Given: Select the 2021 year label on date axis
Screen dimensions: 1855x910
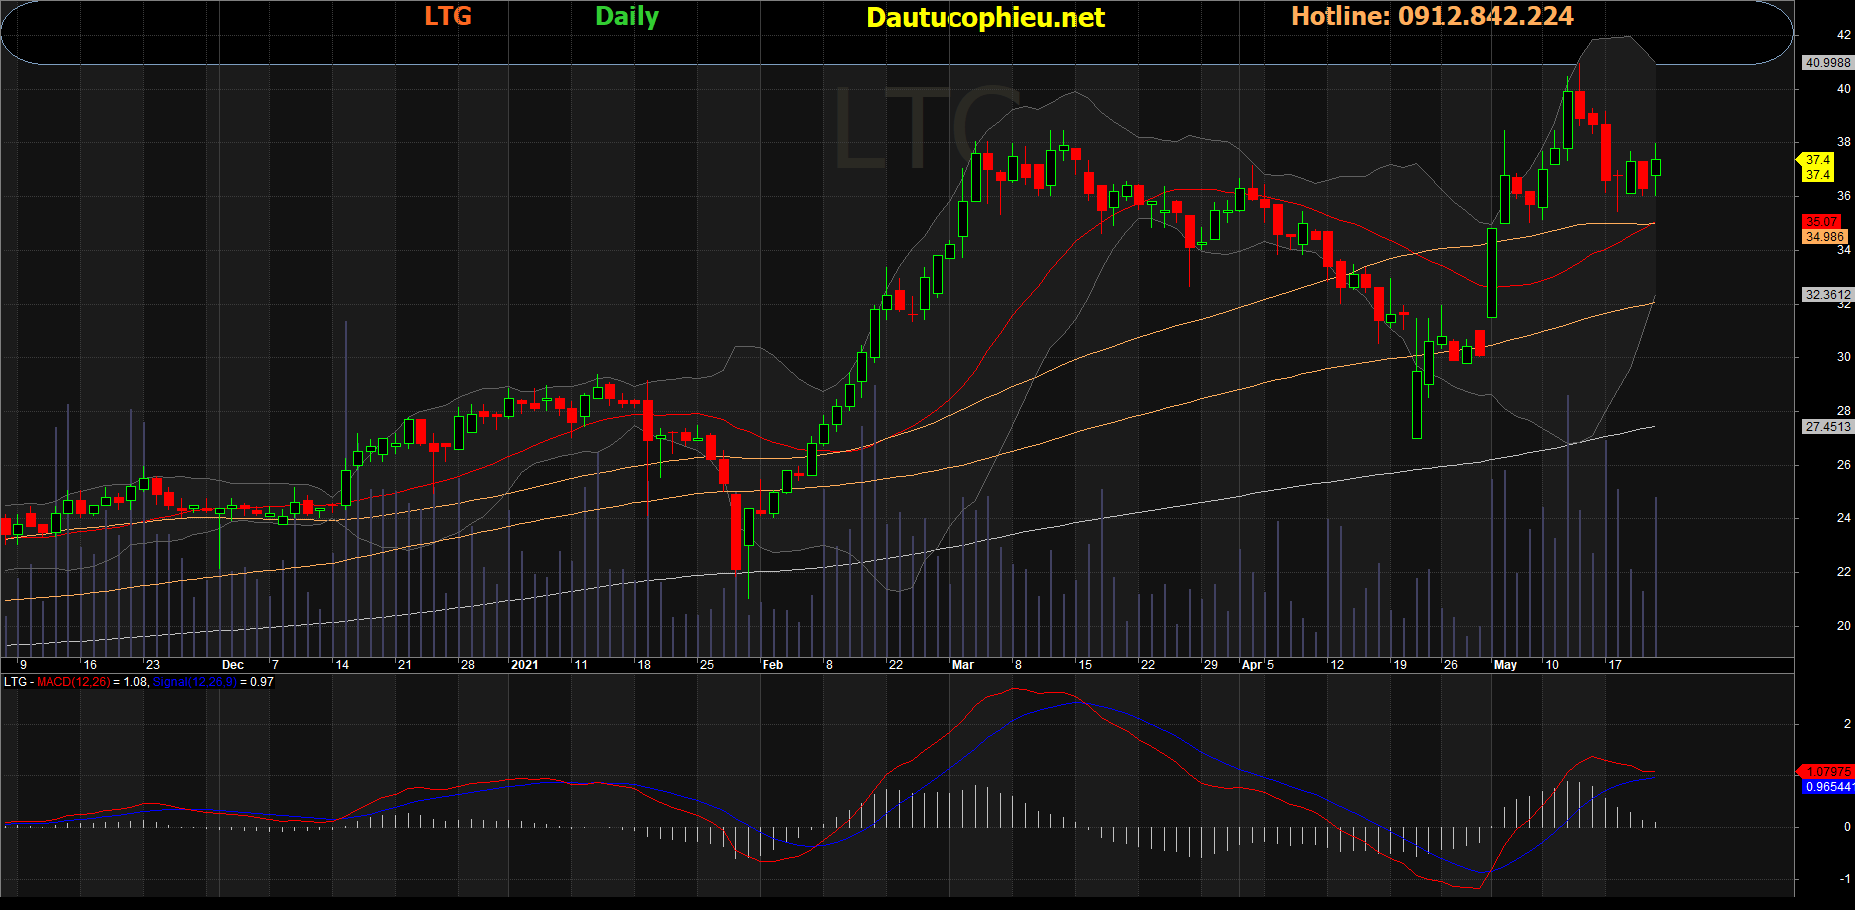Looking at the screenshot, I should pos(524,665).
